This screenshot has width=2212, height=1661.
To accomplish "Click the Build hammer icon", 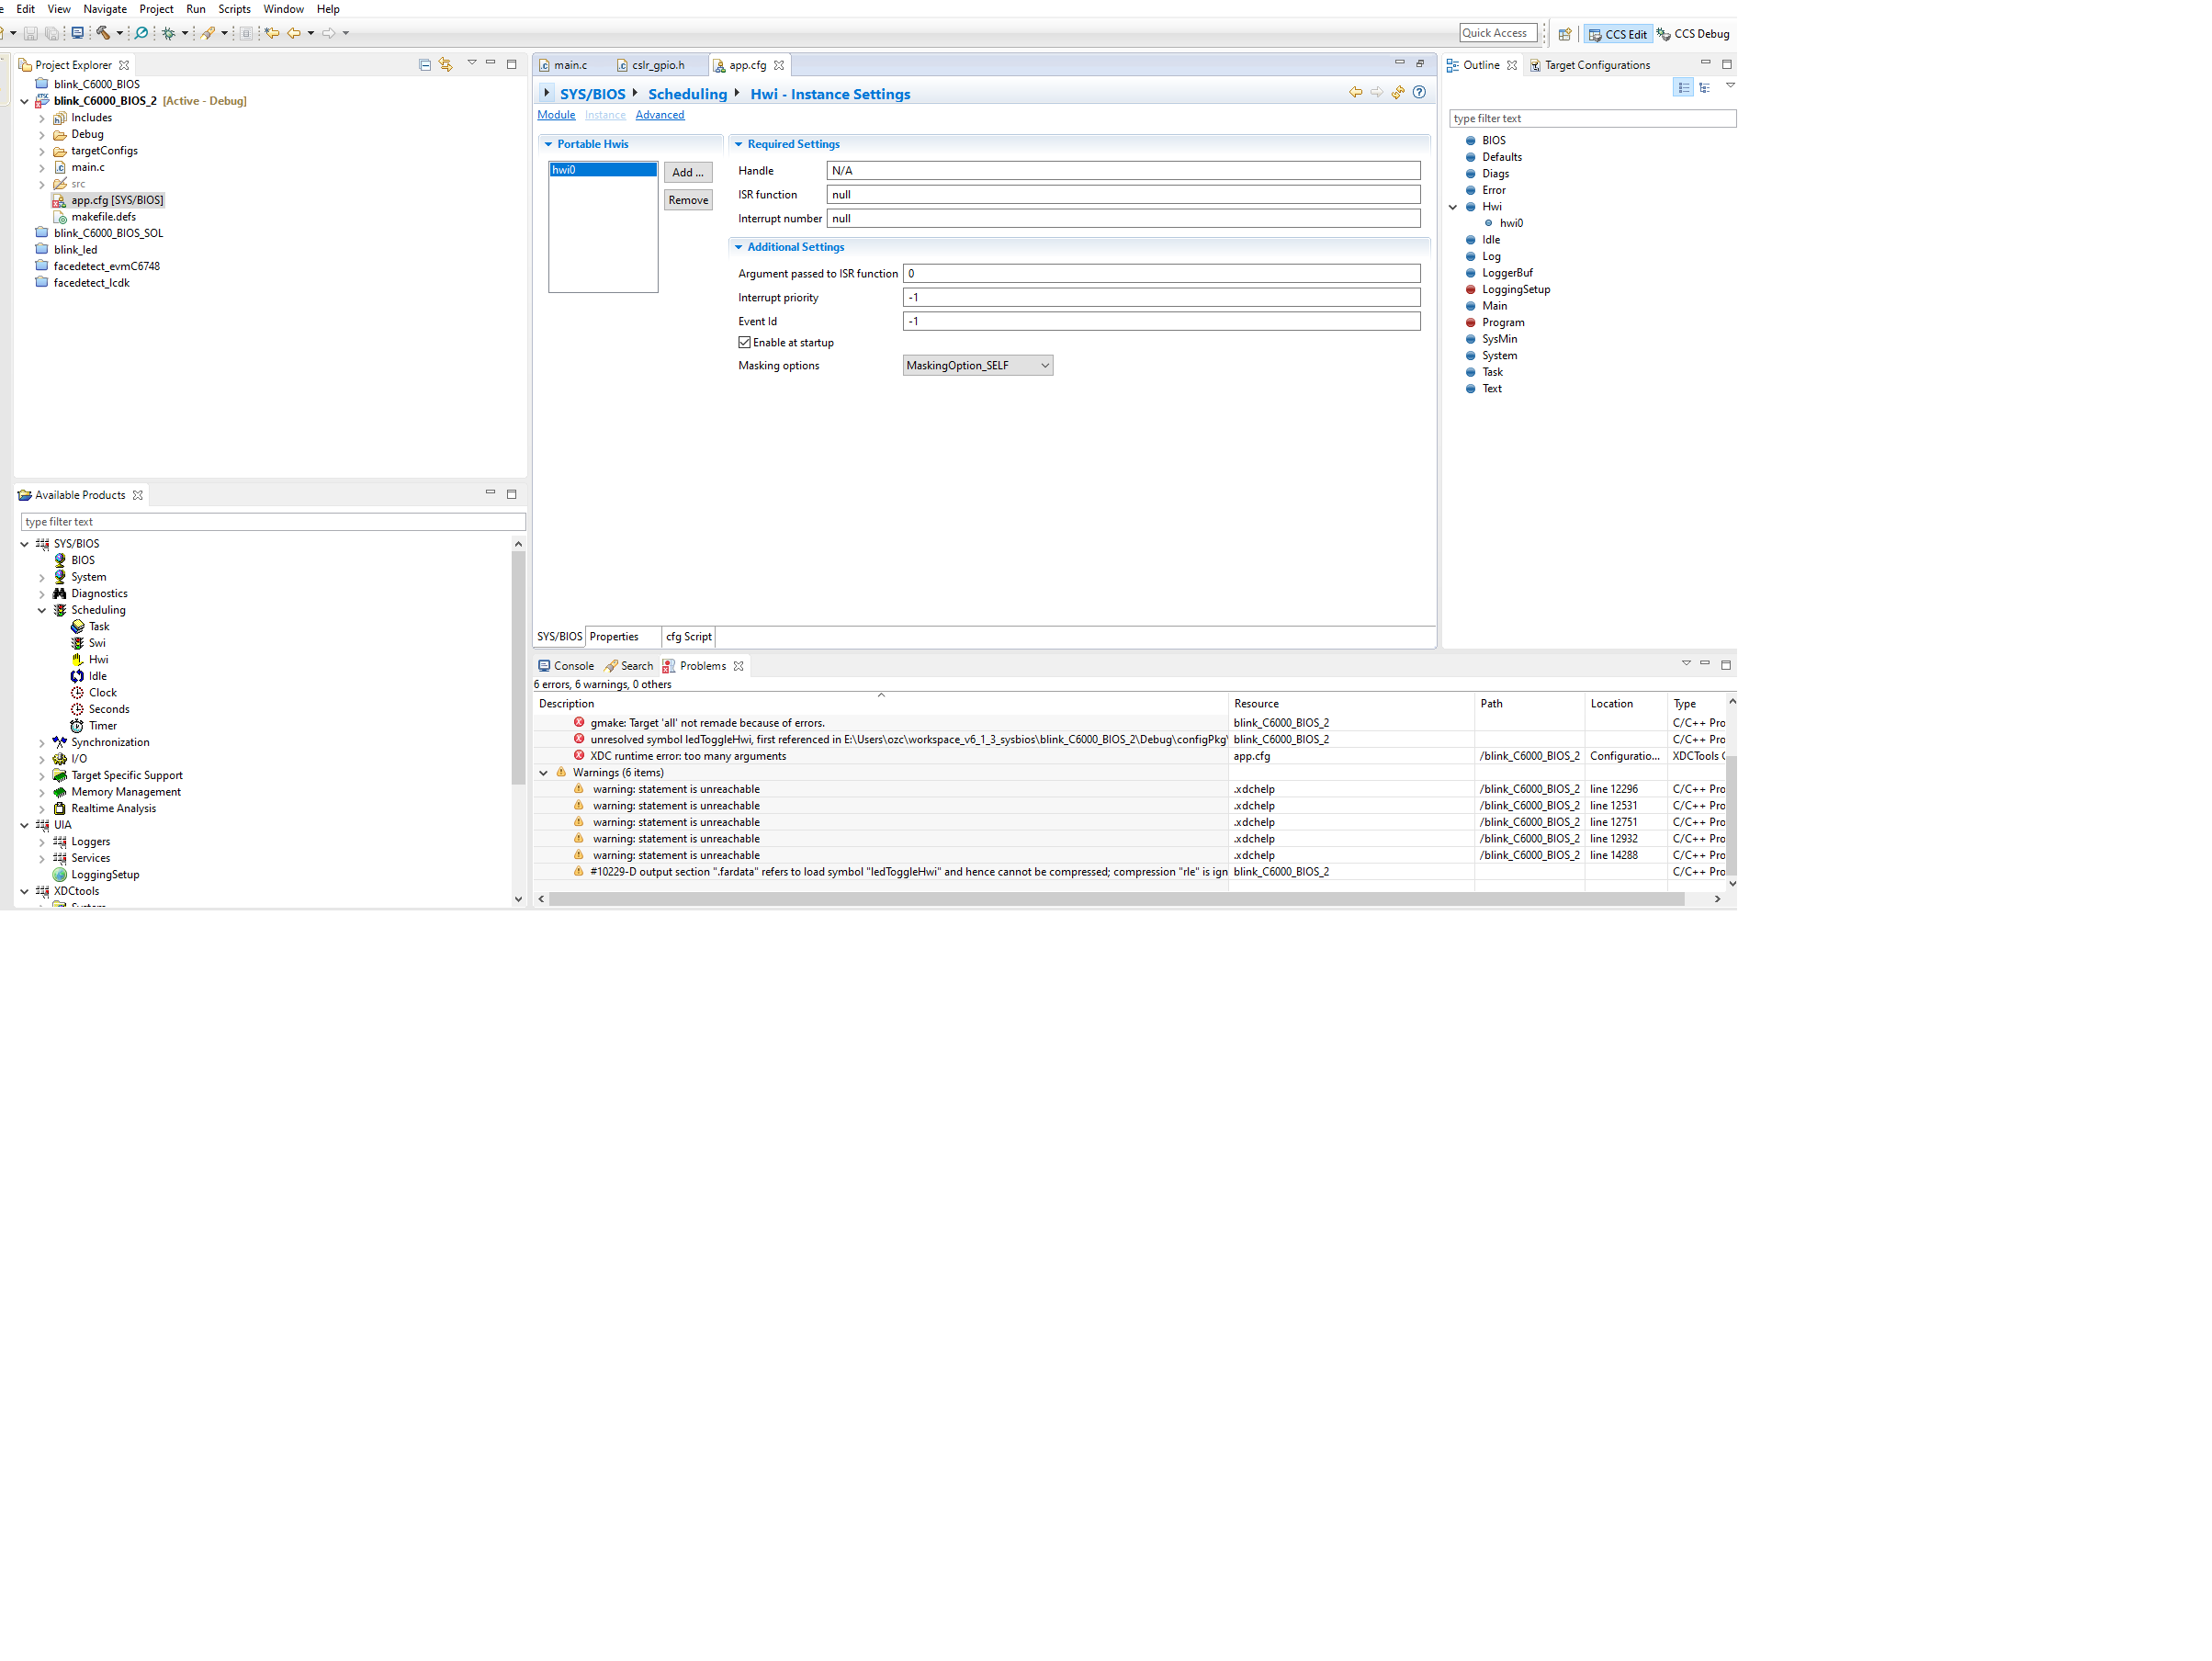I will [x=103, y=33].
